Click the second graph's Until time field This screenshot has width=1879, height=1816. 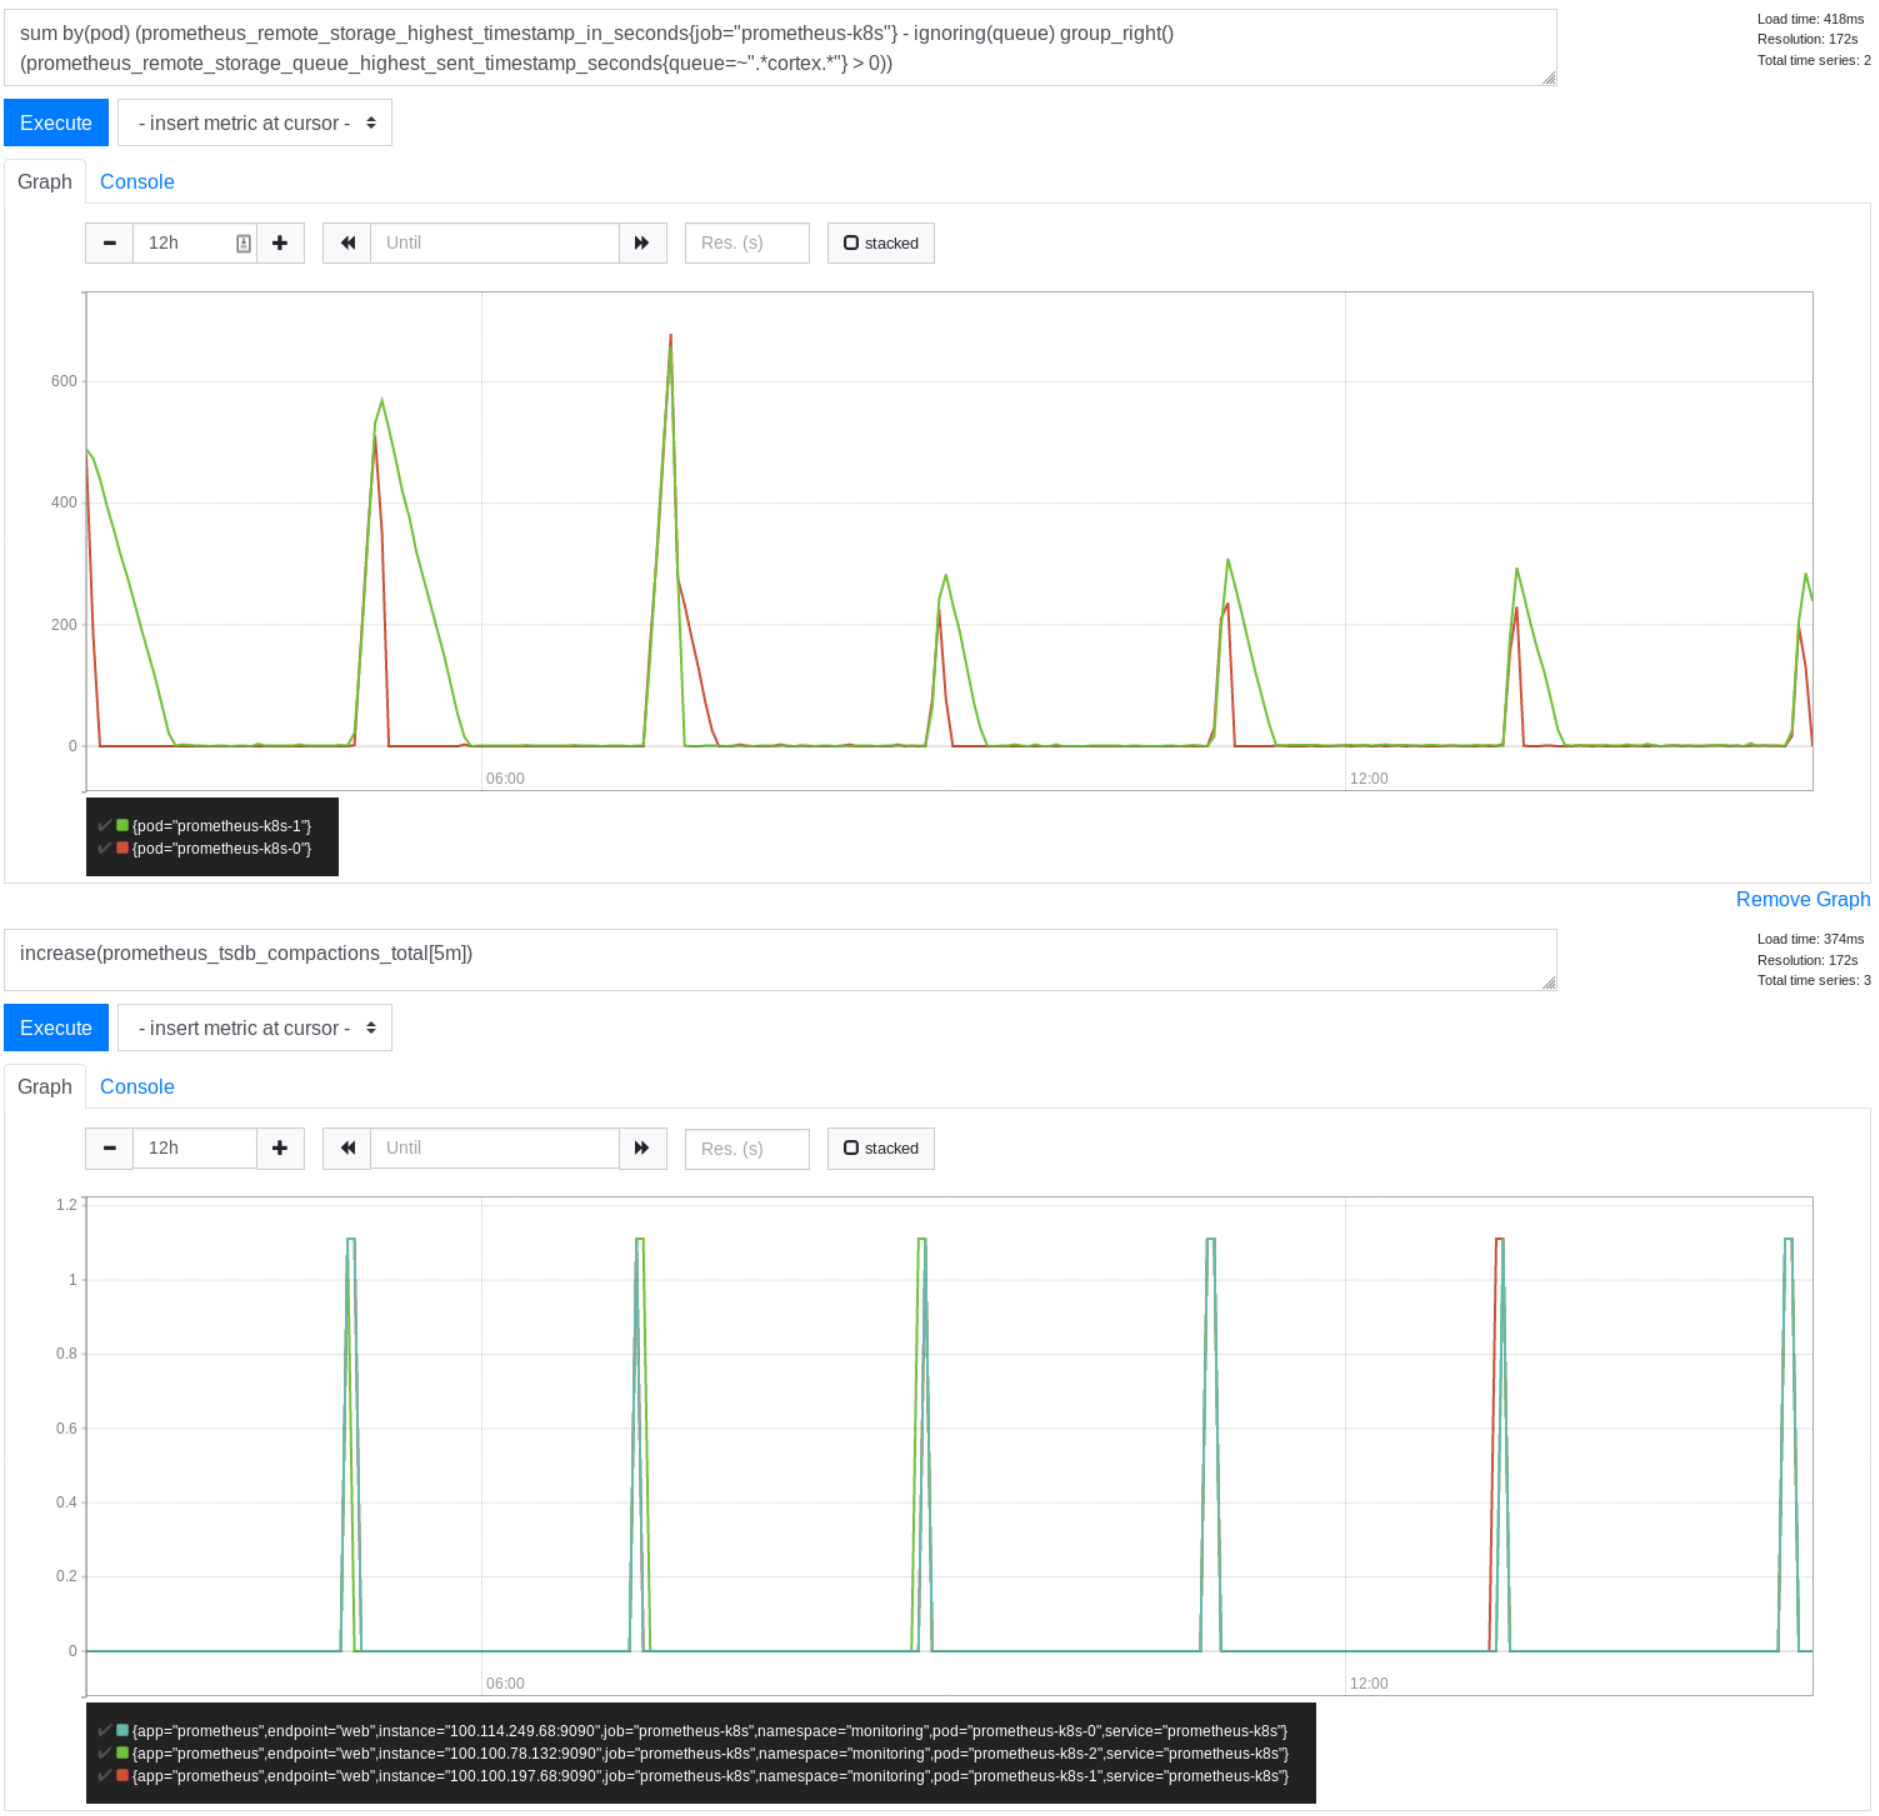click(495, 1148)
